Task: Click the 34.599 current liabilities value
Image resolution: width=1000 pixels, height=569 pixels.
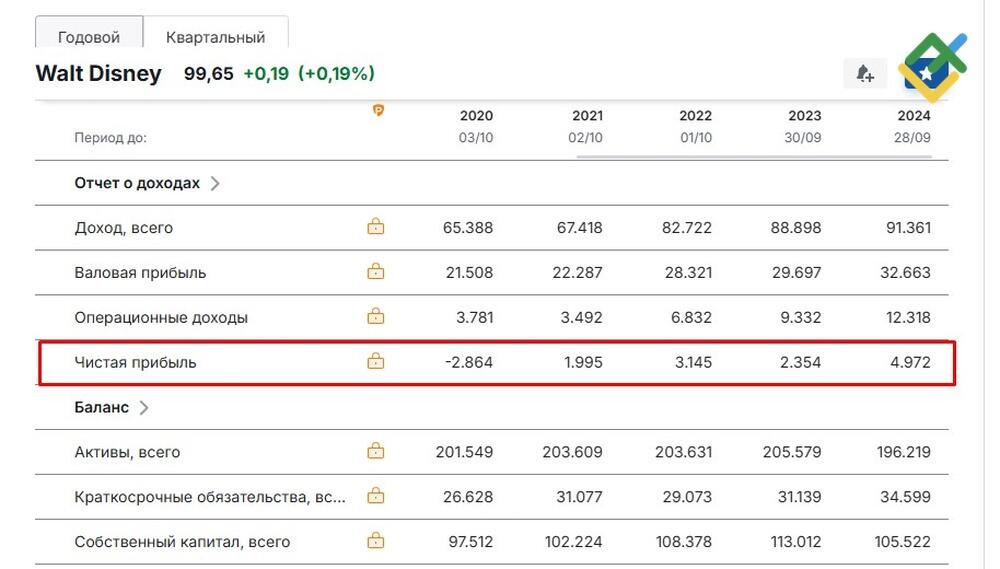Action: [x=906, y=497]
